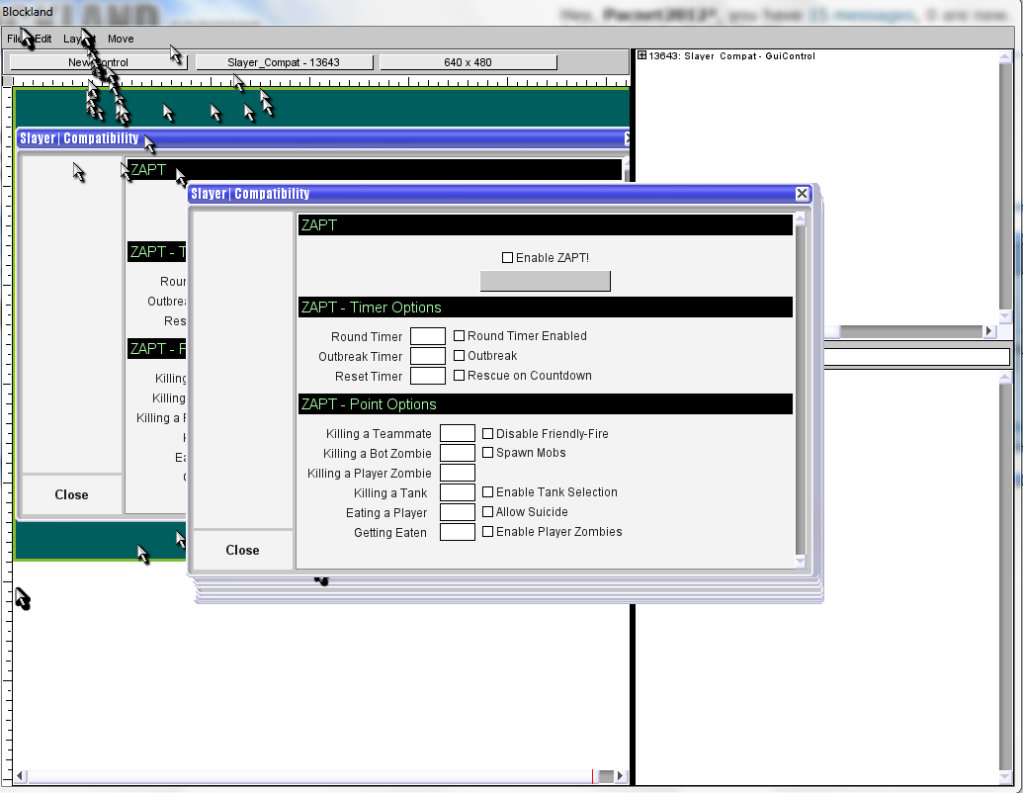The height and width of the screenshot is (793, 1023).
Task: Toggle Round Timer Enabled checkbox
Action: [459, 336]
